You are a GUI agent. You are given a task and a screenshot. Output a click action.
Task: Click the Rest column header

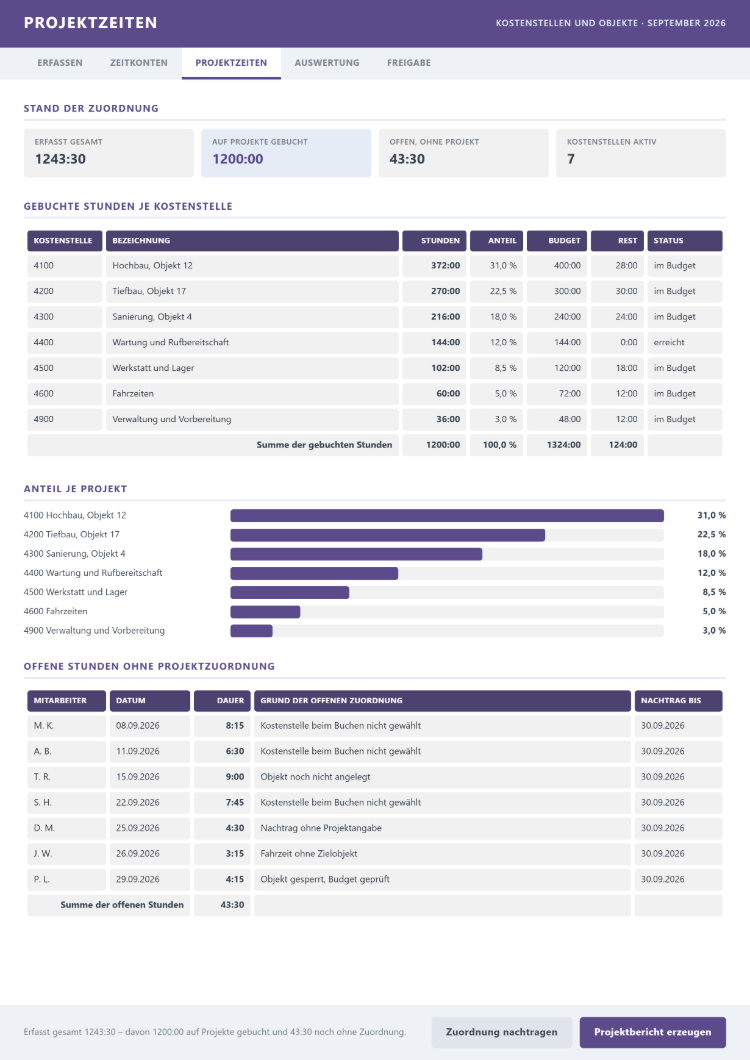617,241
